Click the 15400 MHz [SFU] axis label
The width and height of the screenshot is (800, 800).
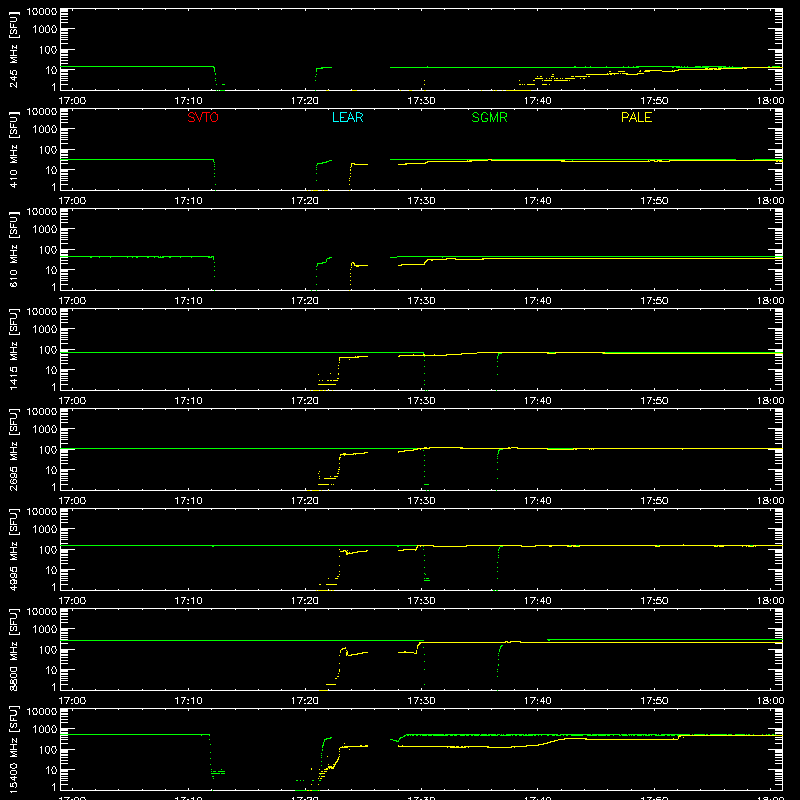pyautogui.click(x=14, y=749)
